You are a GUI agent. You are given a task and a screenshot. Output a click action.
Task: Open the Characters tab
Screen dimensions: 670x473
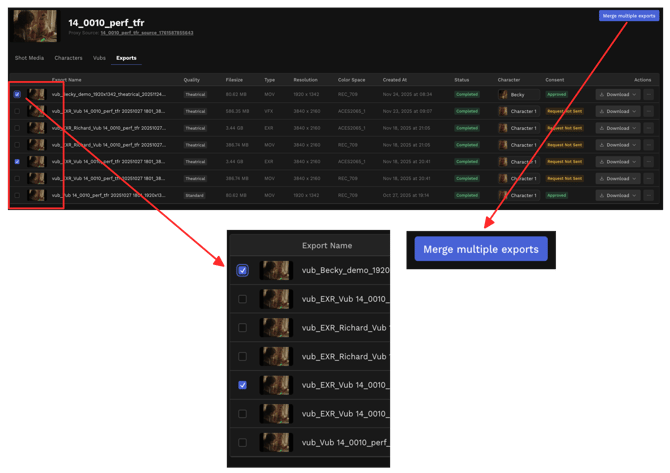coord(68,58)
